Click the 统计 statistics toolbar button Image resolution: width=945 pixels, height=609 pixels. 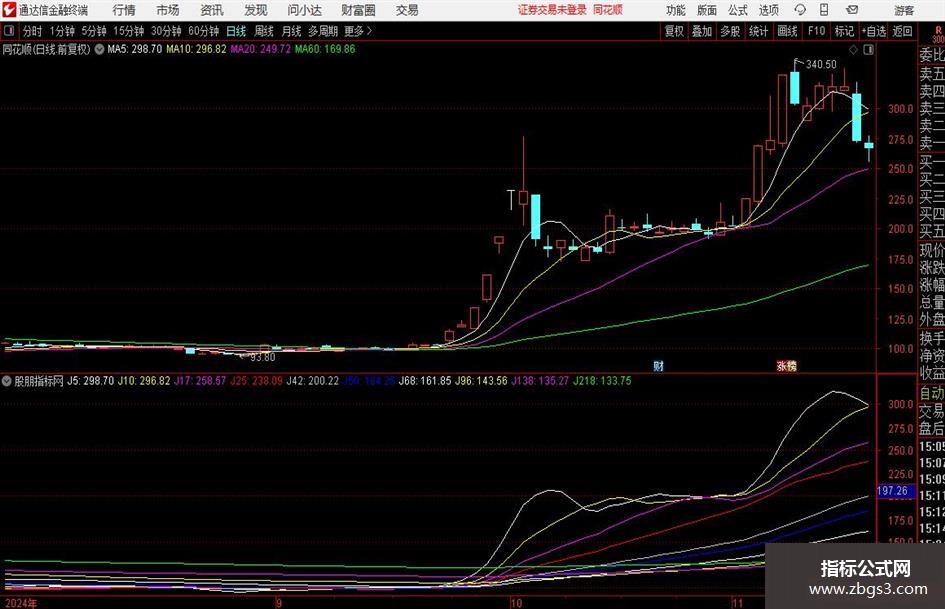point(759,31)
